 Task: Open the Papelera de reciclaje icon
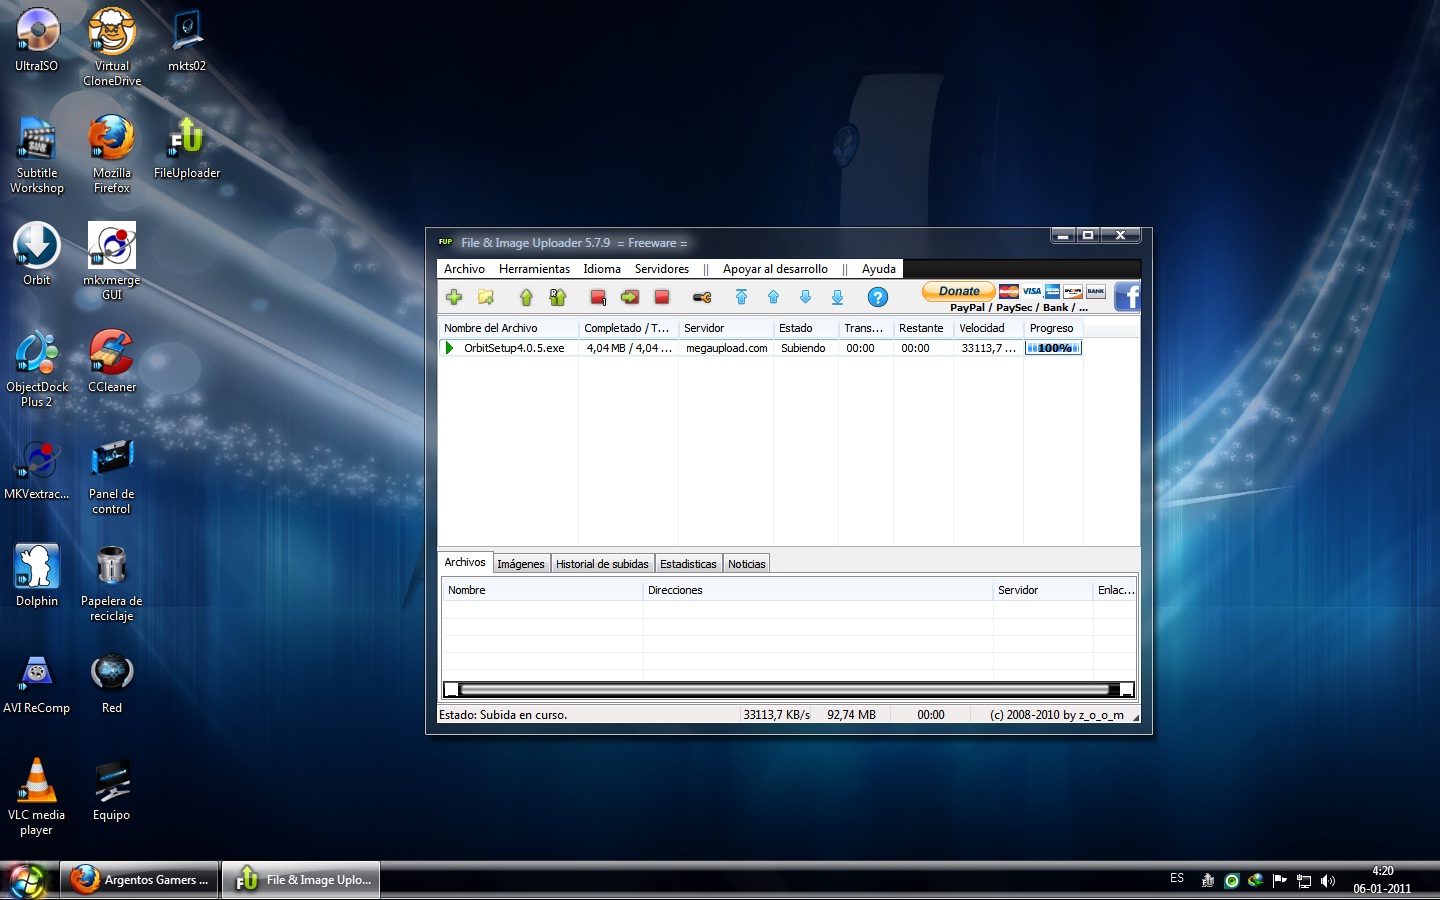[x=112, y=582]
